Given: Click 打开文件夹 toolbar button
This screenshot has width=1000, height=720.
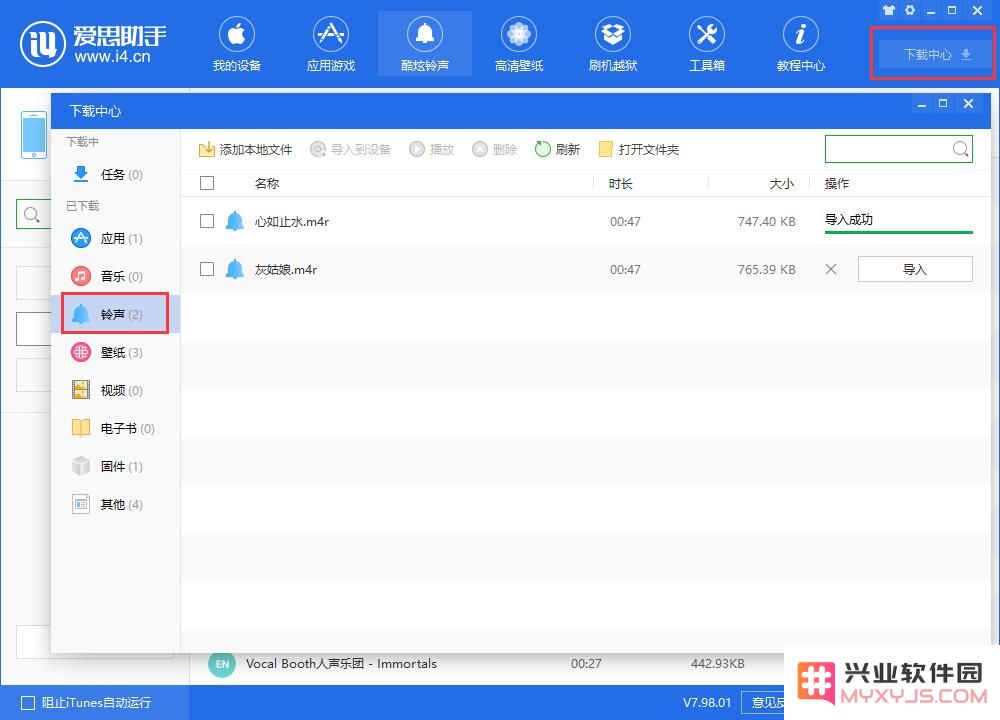Looking at the screenshot, I should pos(638,149).
